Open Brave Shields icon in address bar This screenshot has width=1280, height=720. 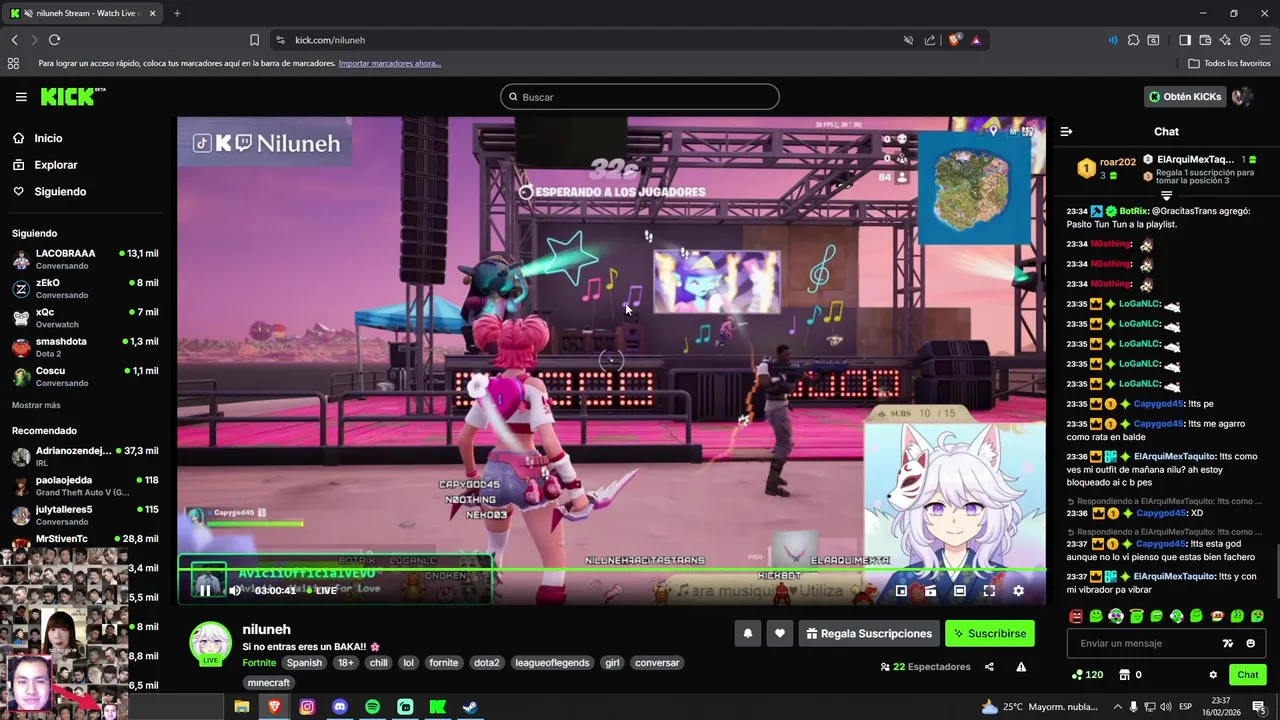click(x=955, y=40)
